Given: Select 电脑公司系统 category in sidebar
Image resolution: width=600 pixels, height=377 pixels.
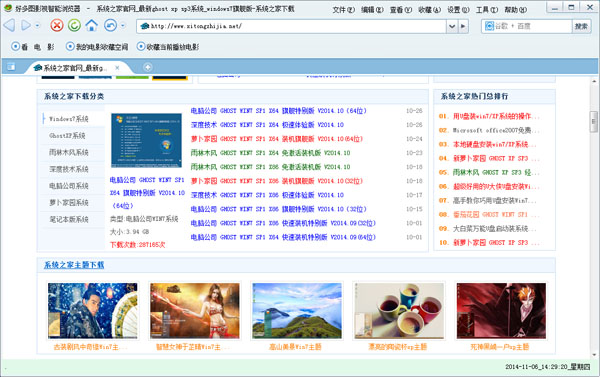Looking at the screenshot, I should pos(69,186).
